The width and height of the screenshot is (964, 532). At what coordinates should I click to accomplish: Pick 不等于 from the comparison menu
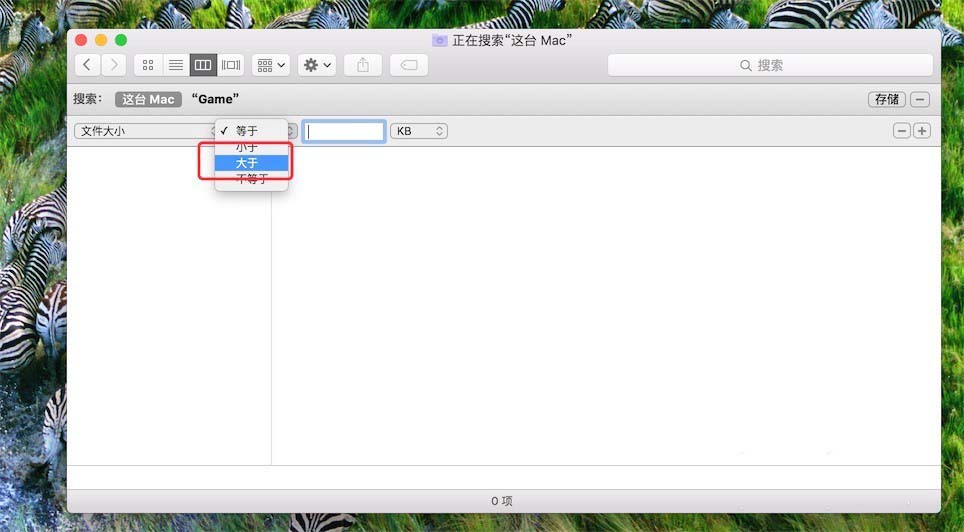(251, 179)
